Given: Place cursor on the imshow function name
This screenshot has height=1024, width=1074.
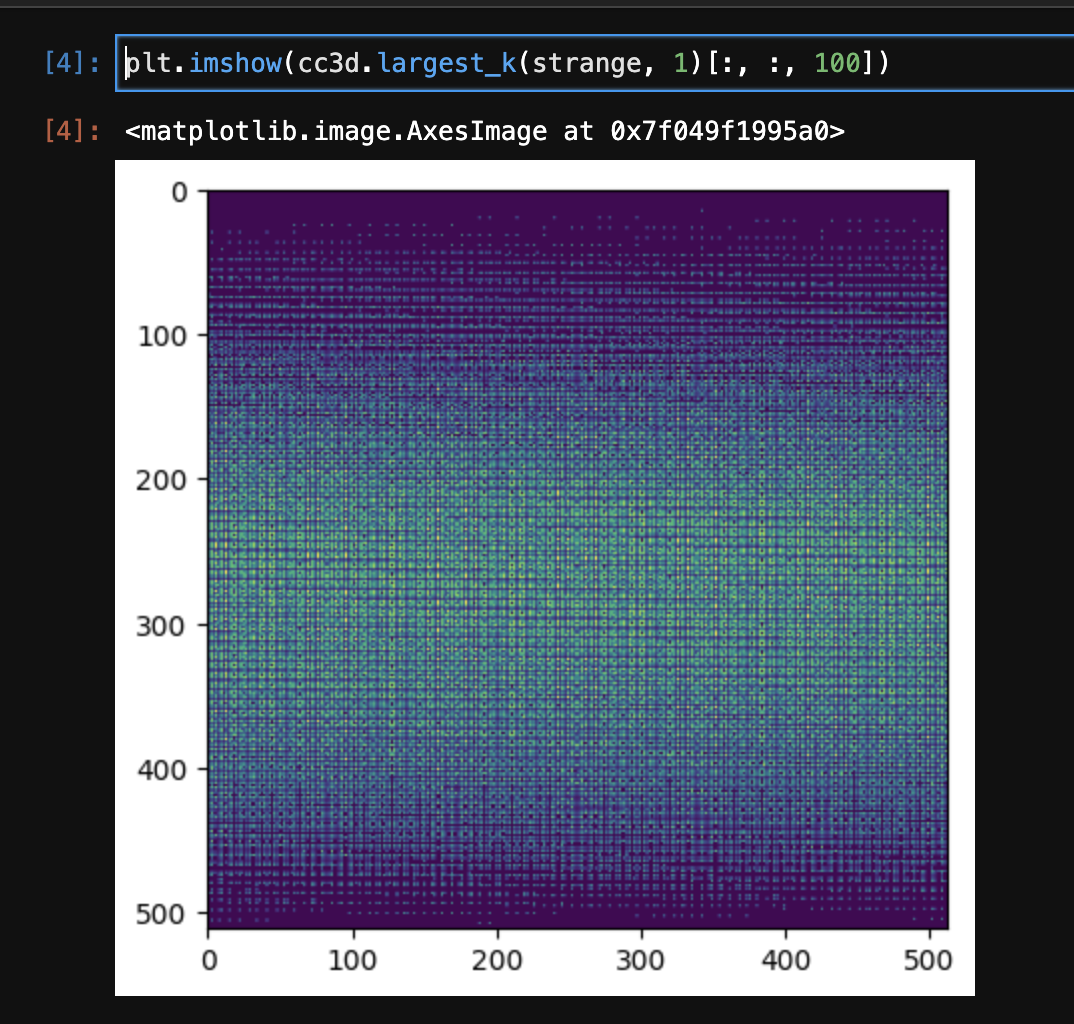Looking at the screenshot, I should [x=234, y=62].
